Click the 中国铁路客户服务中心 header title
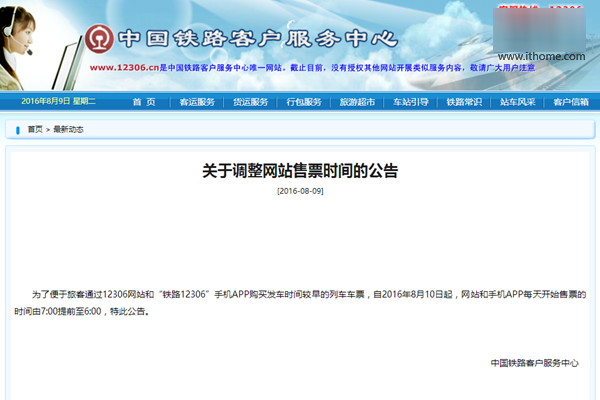600x400 pixels. click(258, 39)
